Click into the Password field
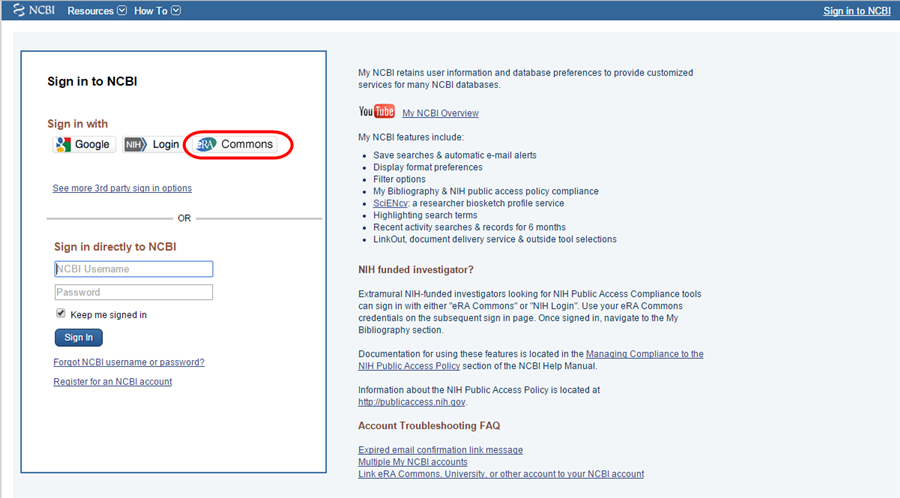 click(x=133, y=293)
